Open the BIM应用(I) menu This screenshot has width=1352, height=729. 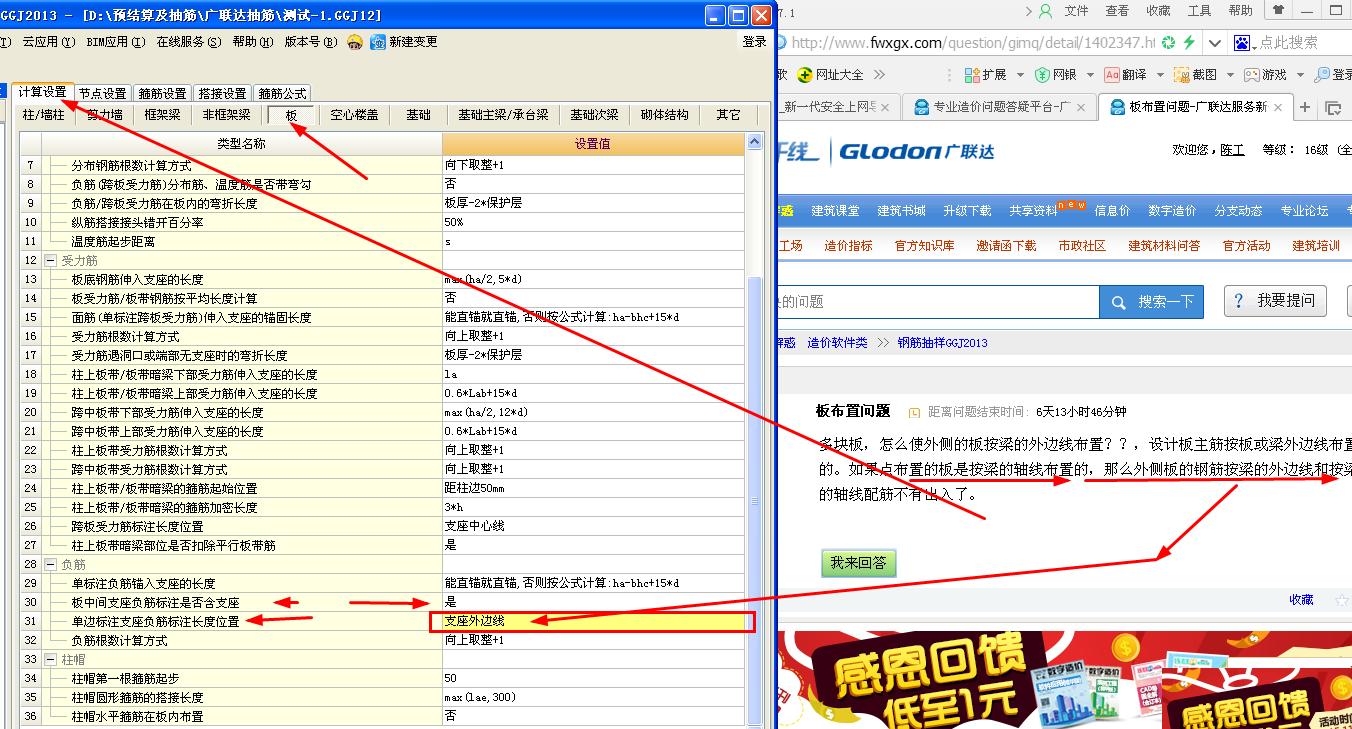(115, 42)
